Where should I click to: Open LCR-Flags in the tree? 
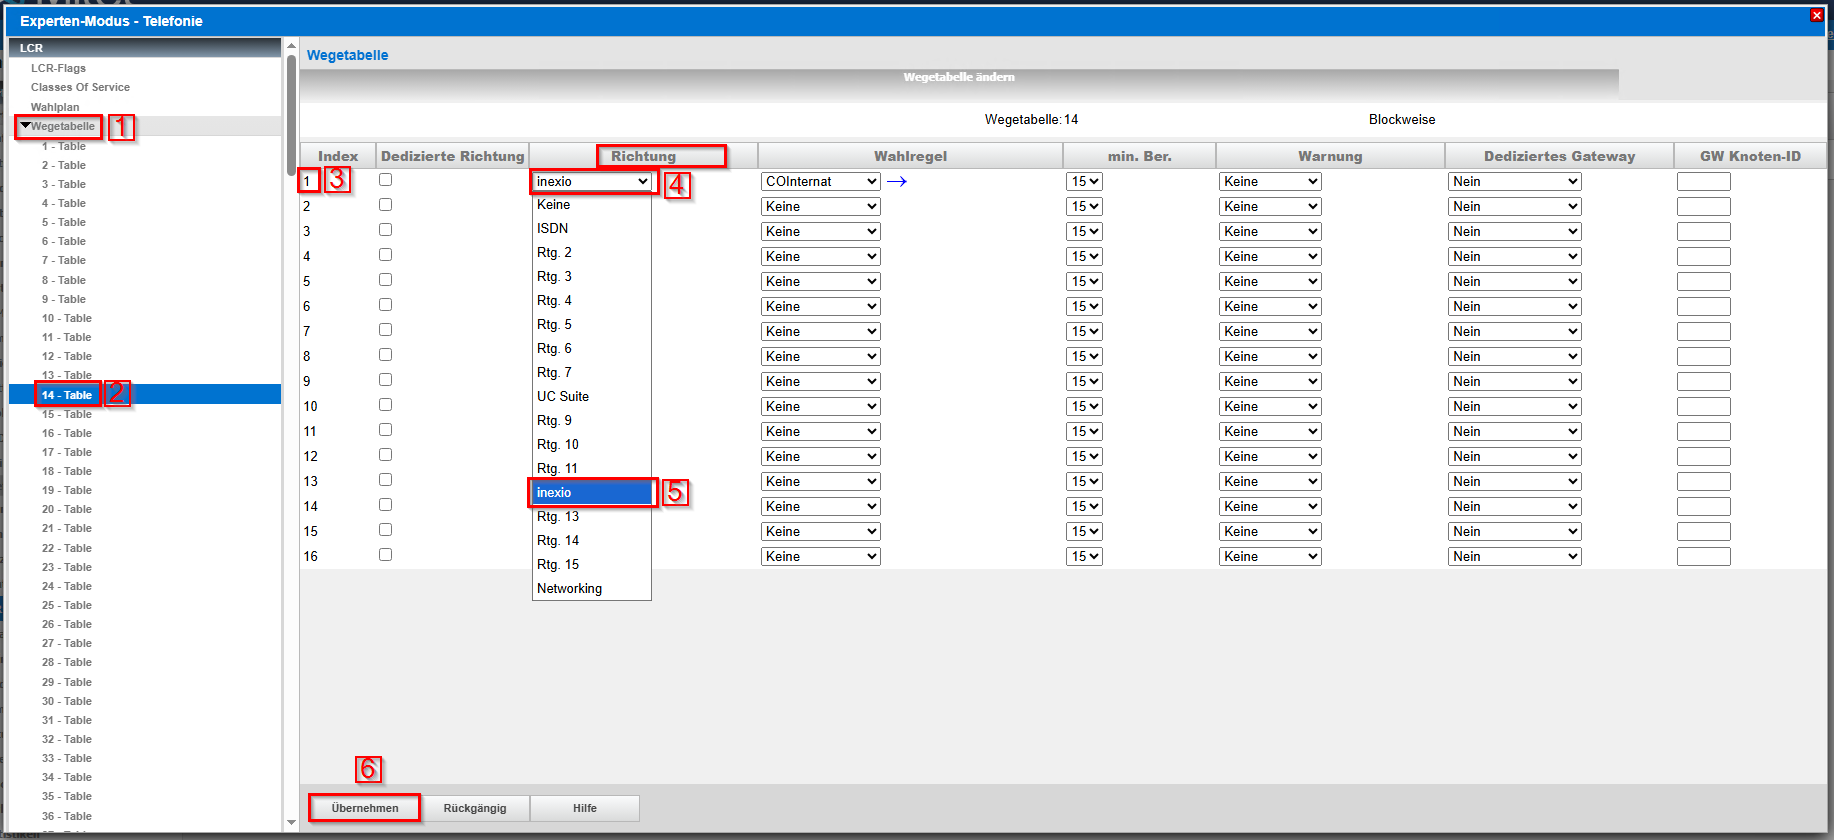[x=58, y=68]
